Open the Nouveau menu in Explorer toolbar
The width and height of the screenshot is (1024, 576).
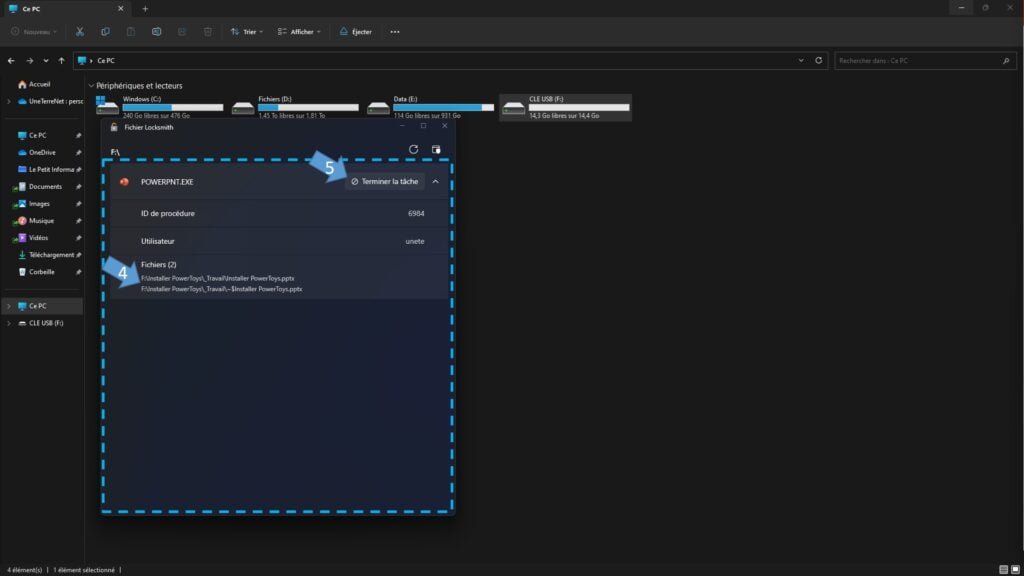[x=34, y=31]
